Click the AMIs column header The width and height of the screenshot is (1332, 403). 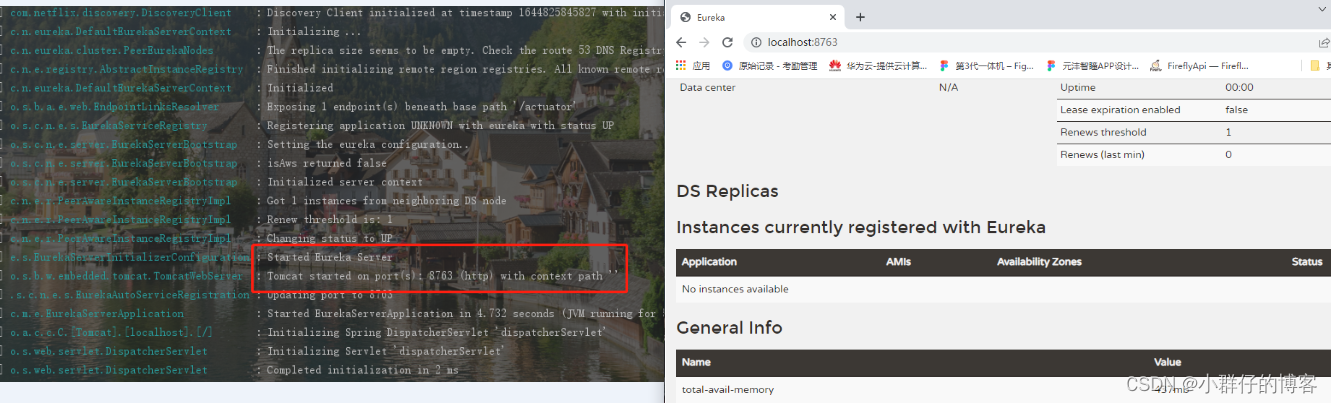coord(898,262)
